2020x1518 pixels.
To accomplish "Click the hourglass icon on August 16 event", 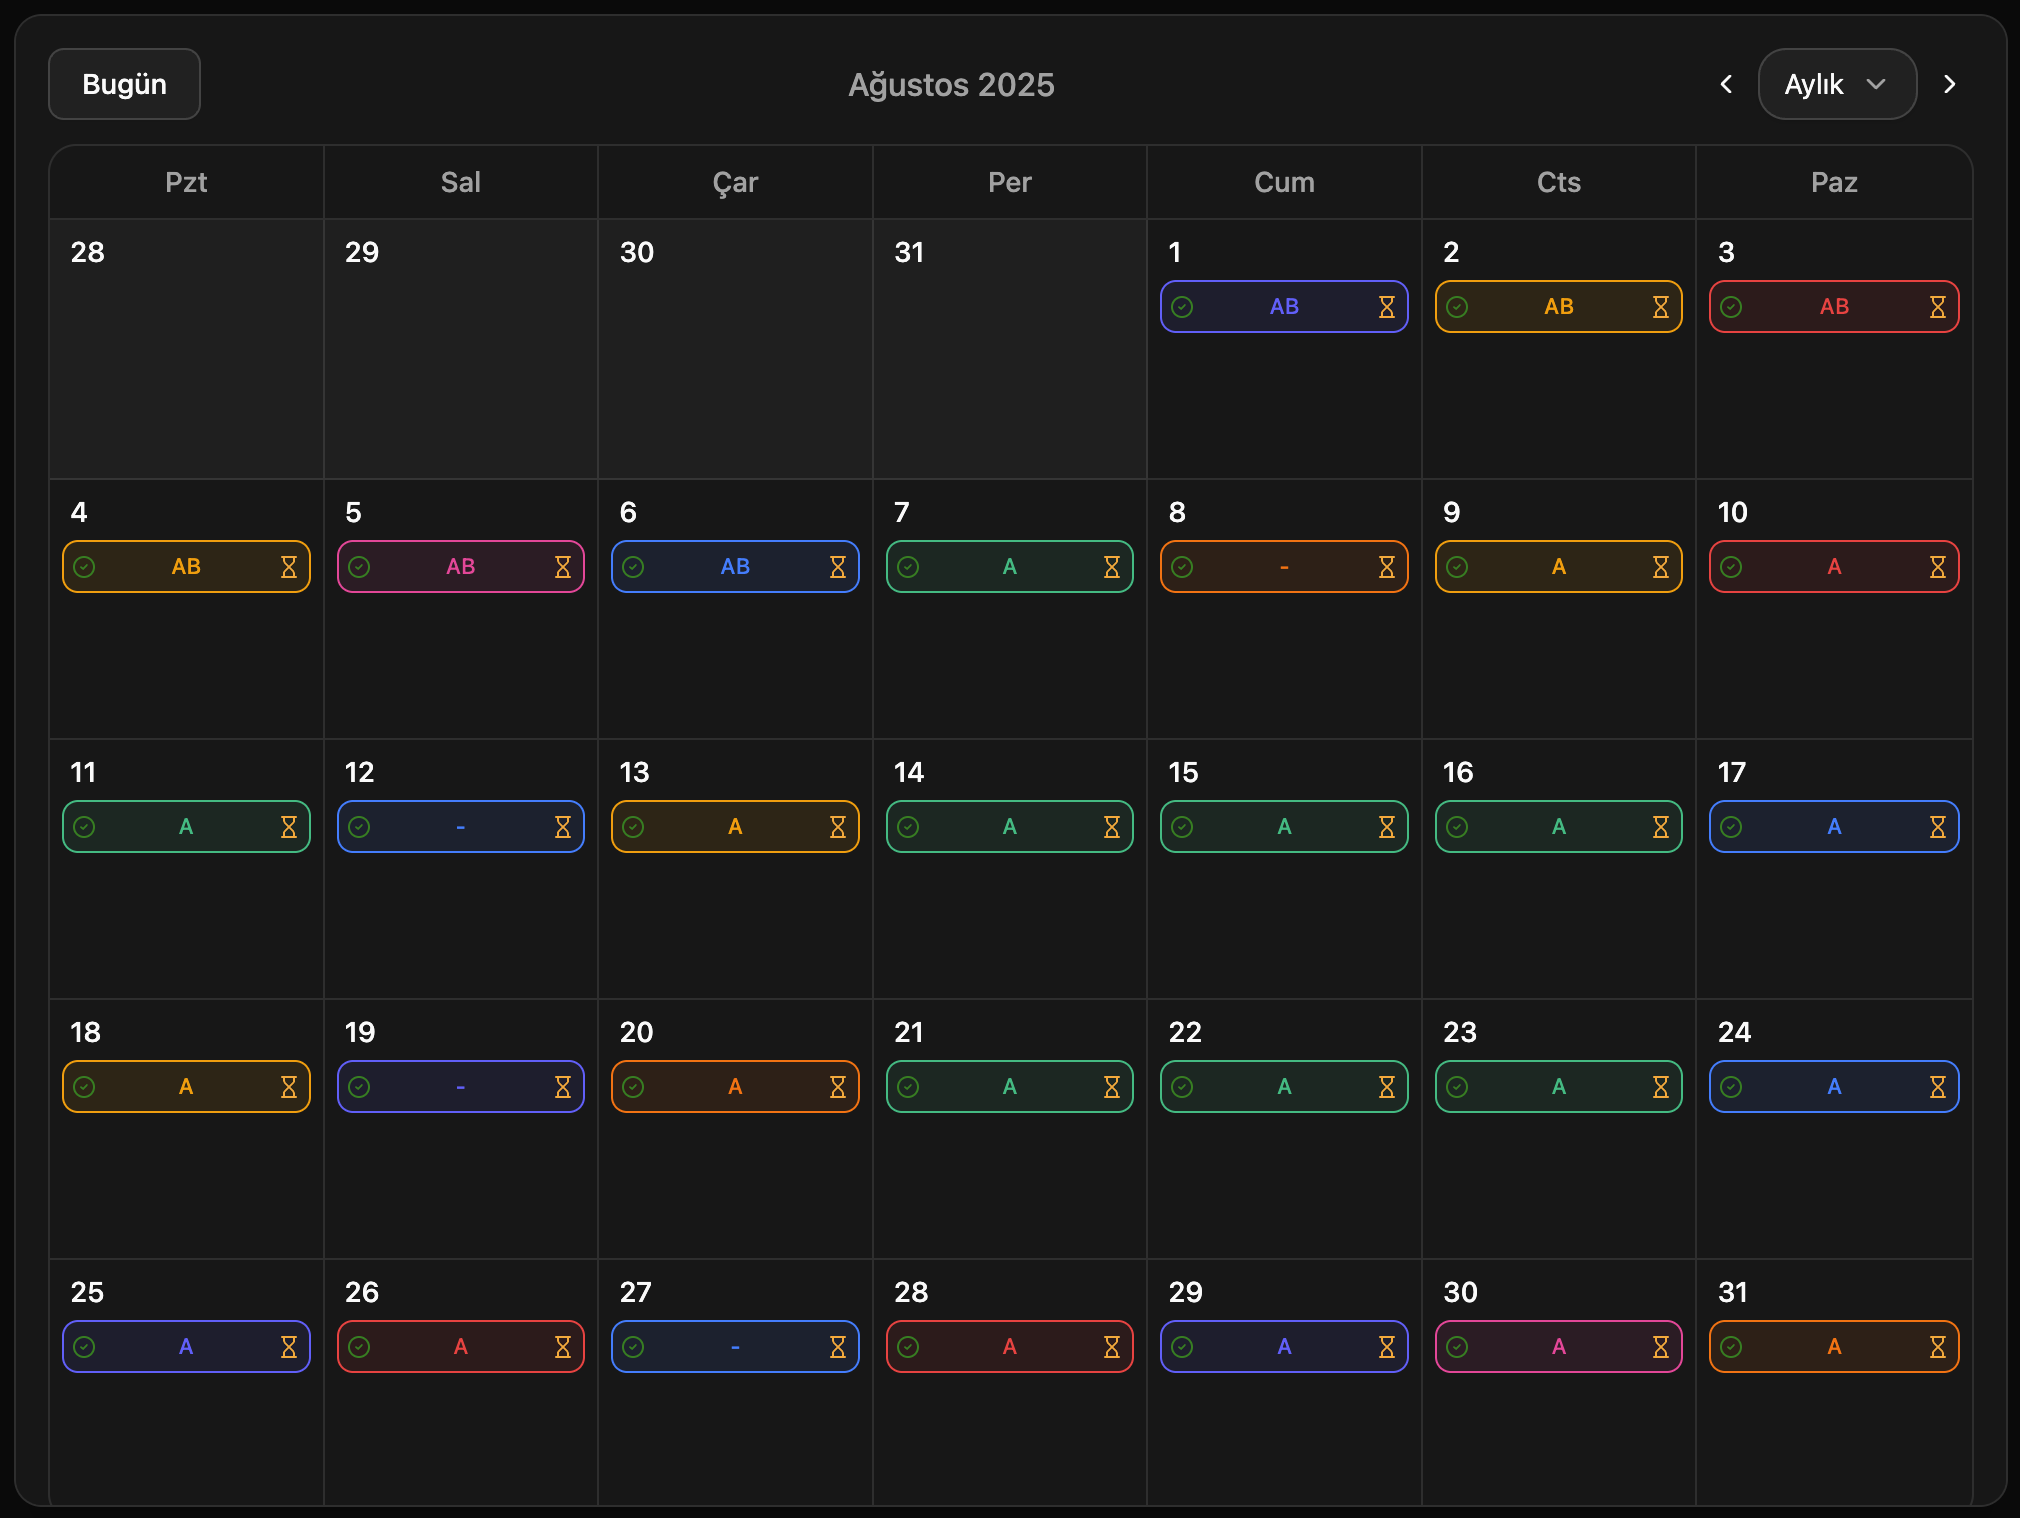I will click(1661, 827).
